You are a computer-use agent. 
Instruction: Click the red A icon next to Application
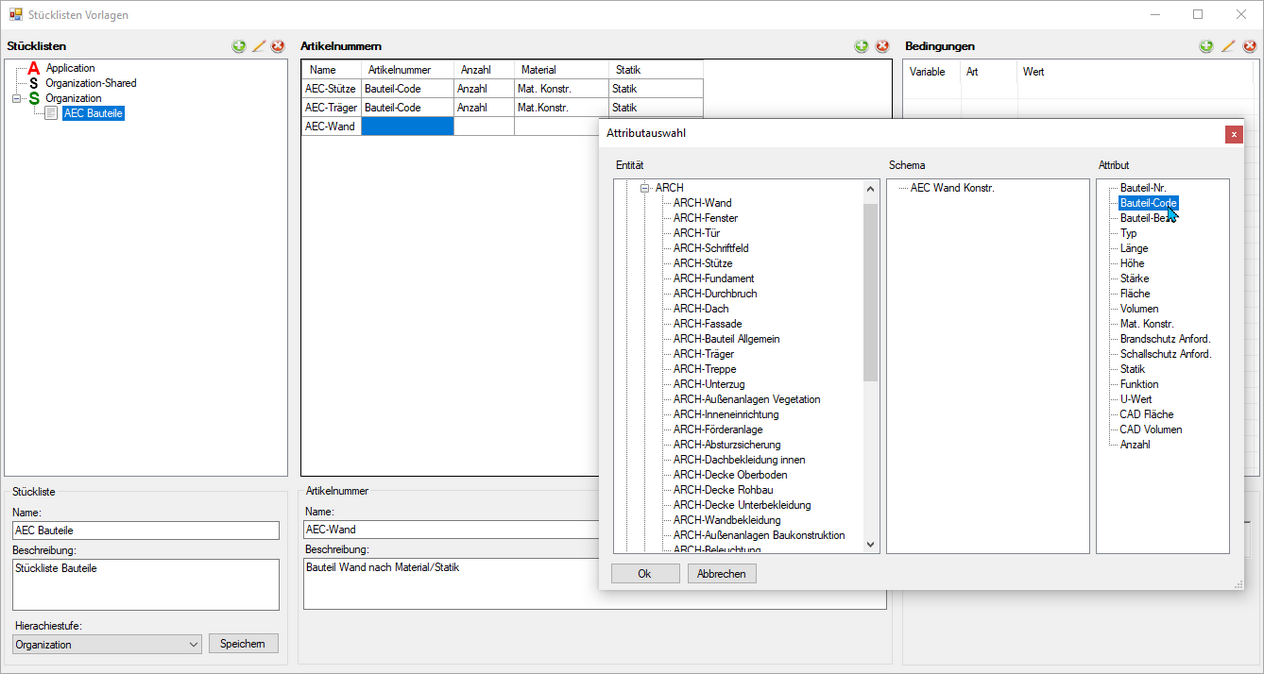click(34, 68)
